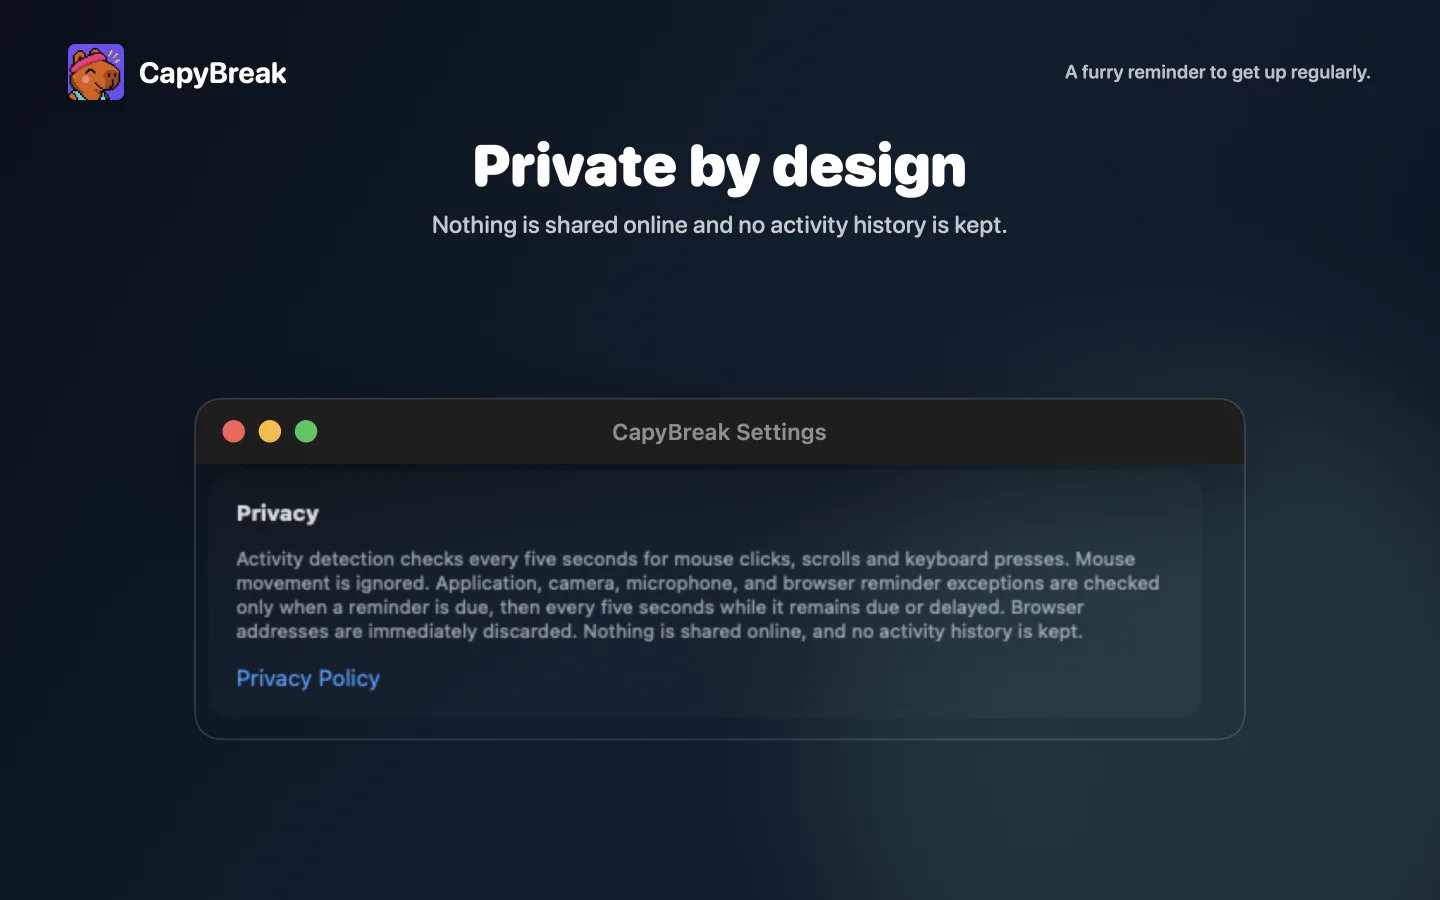Click the Private by design headline
1440x900 pixels.
[719, 166]
